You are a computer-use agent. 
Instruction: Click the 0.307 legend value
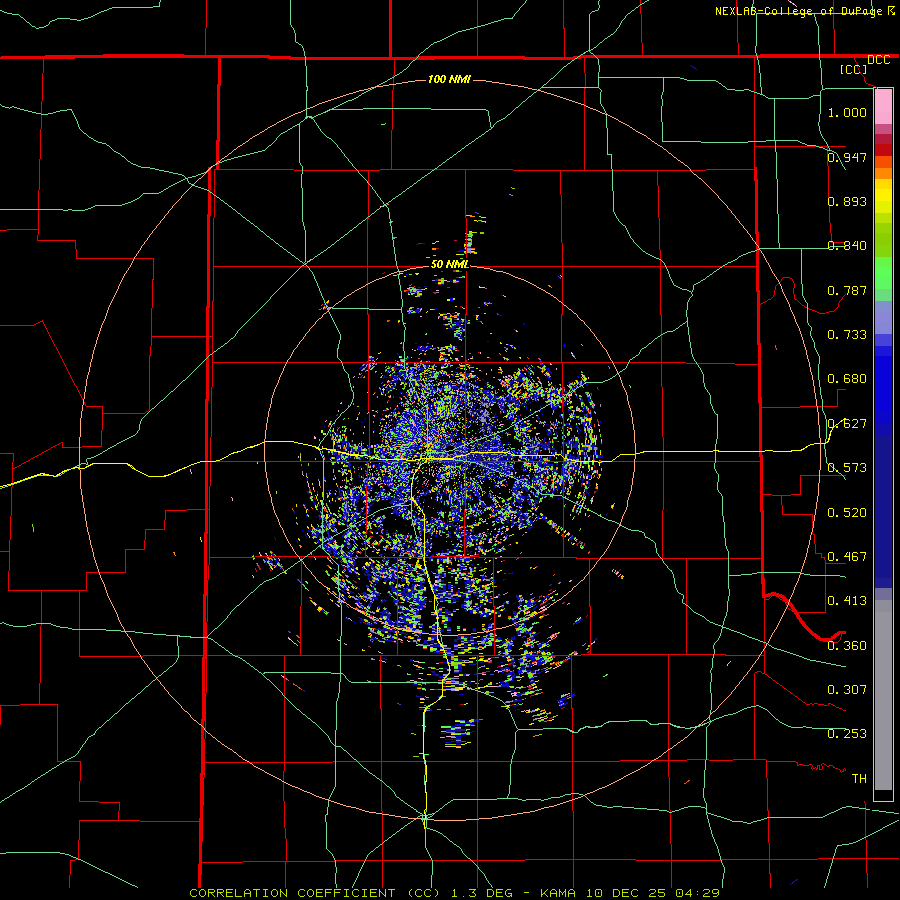(x=847, y=689)
